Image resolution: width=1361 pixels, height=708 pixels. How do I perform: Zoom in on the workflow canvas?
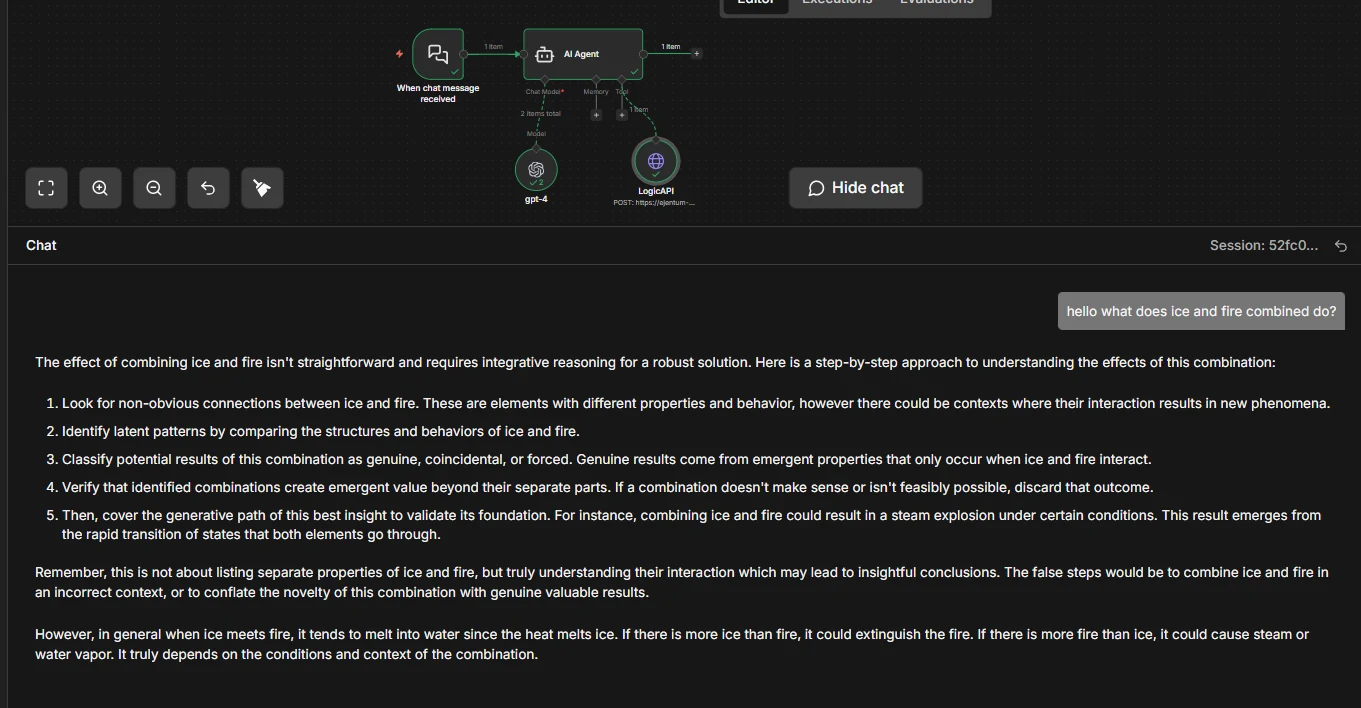pos(100,188)
